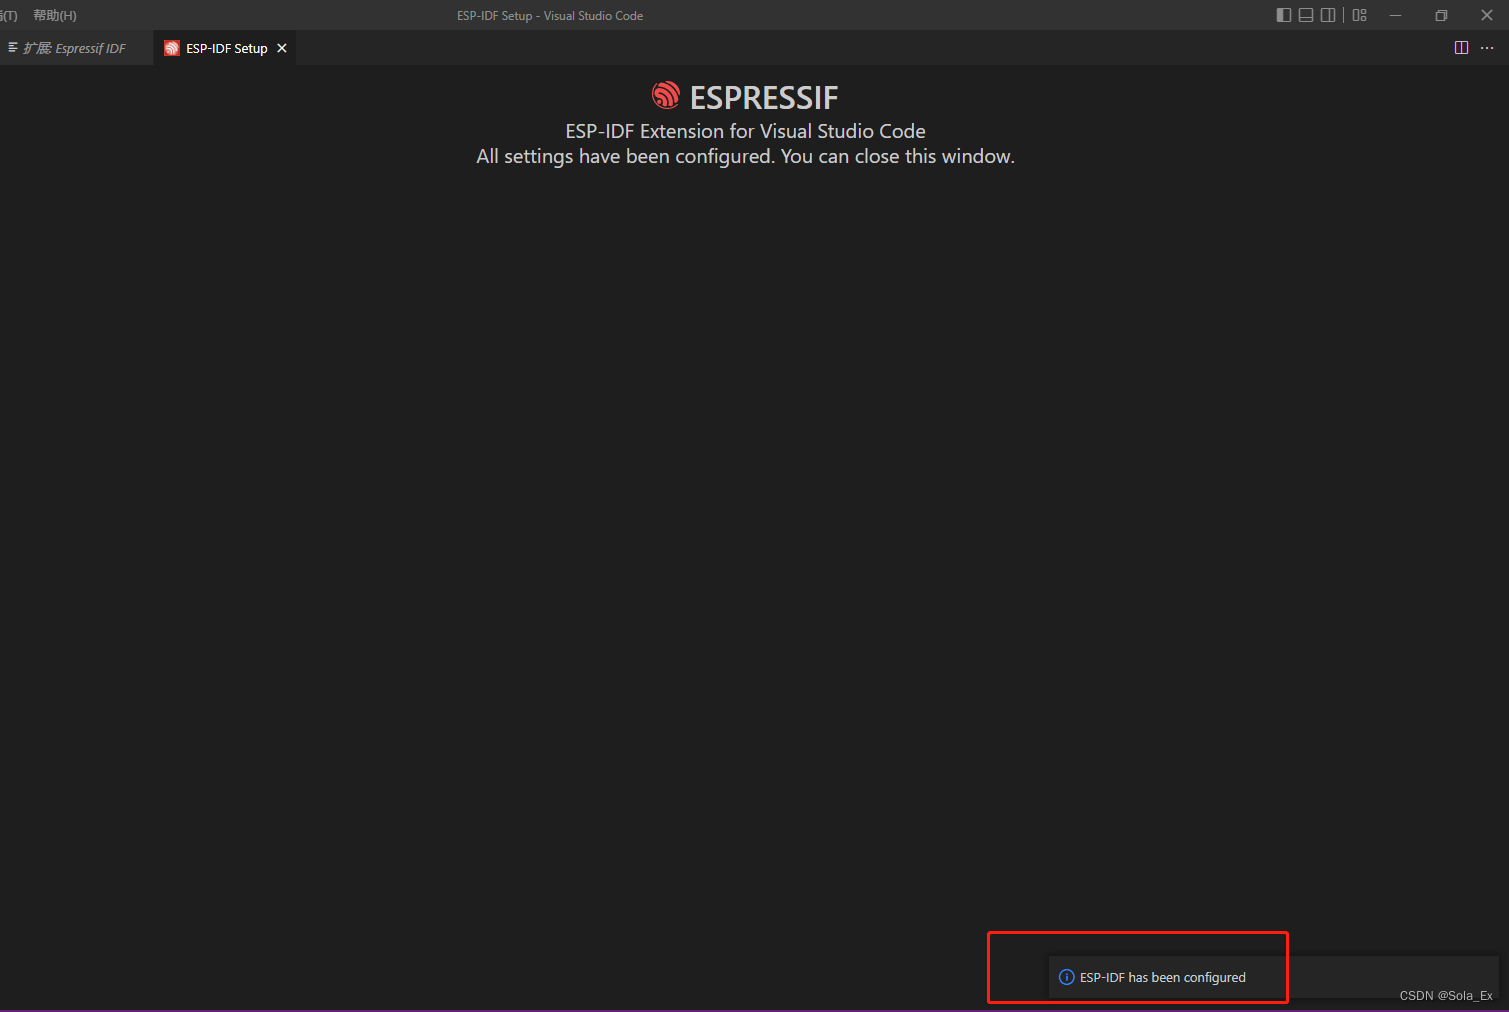The image size is (1509, 1012).
Task: Select the ESP-IDF Setup tab
Action: [x=226, y=48]
